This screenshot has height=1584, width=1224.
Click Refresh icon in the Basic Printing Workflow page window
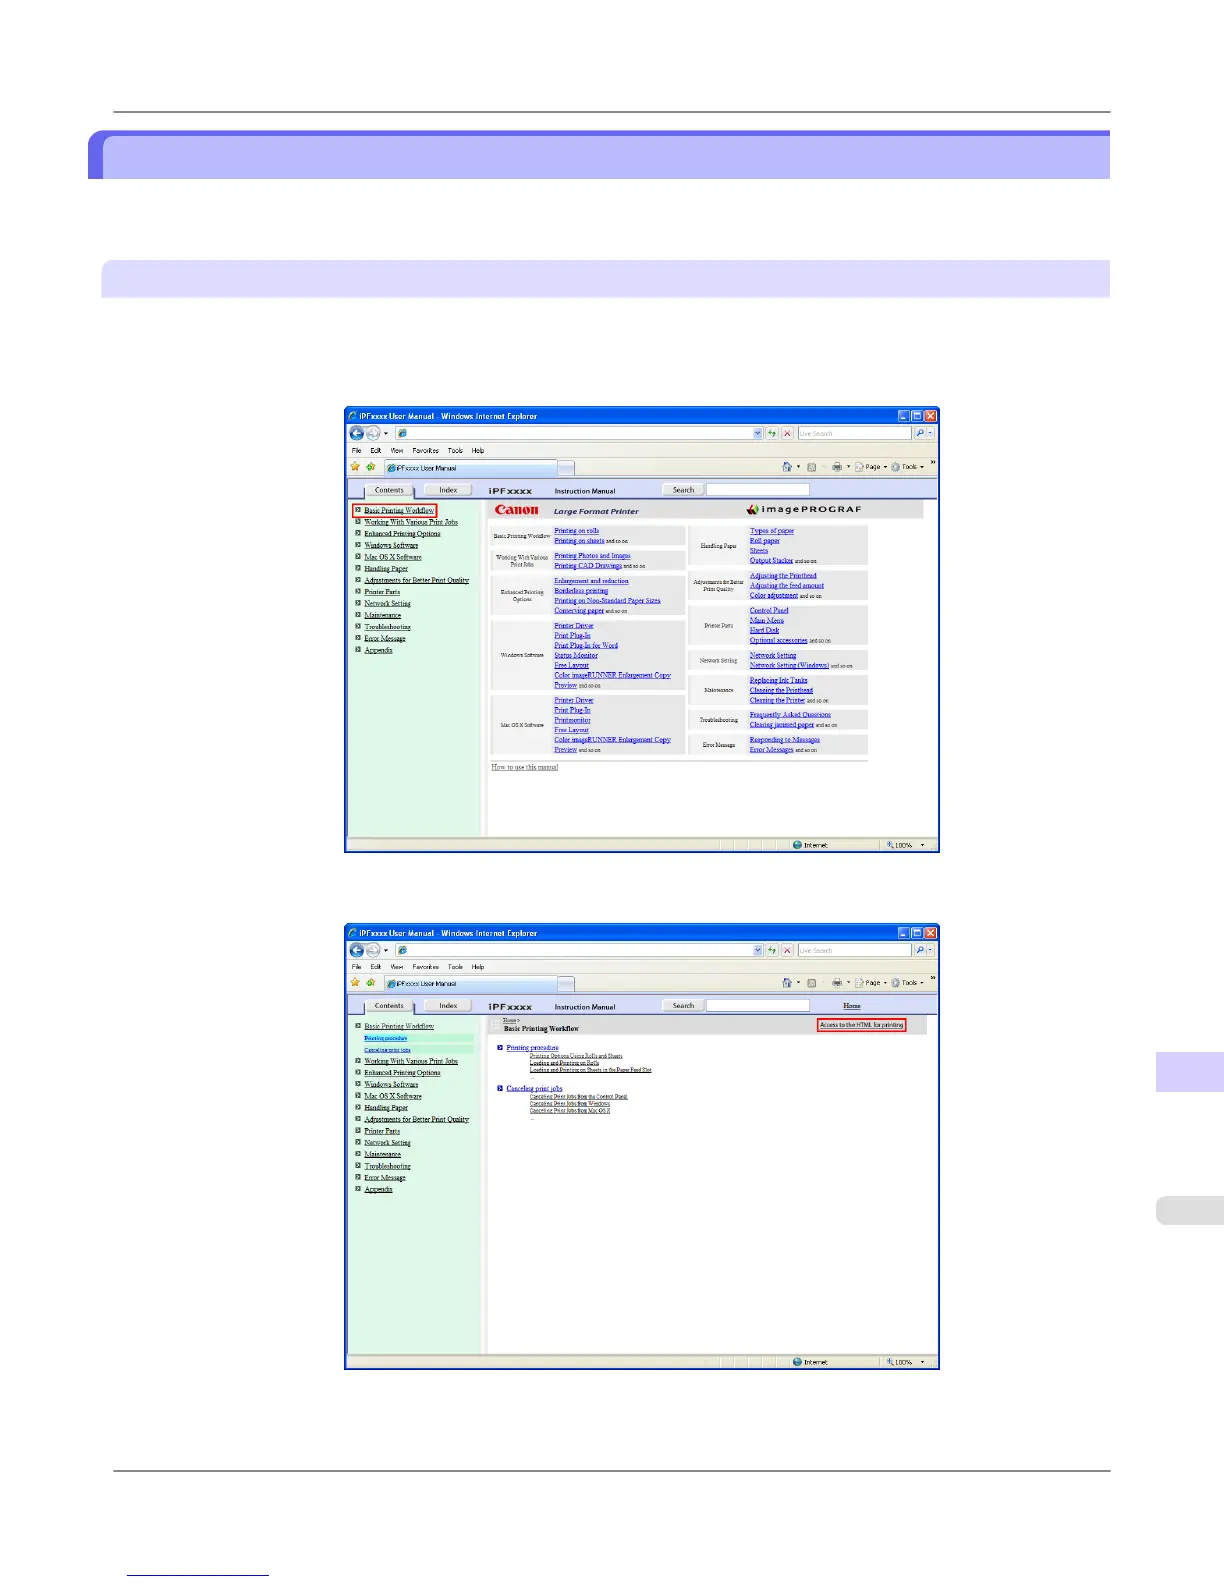tap(772, 950)
